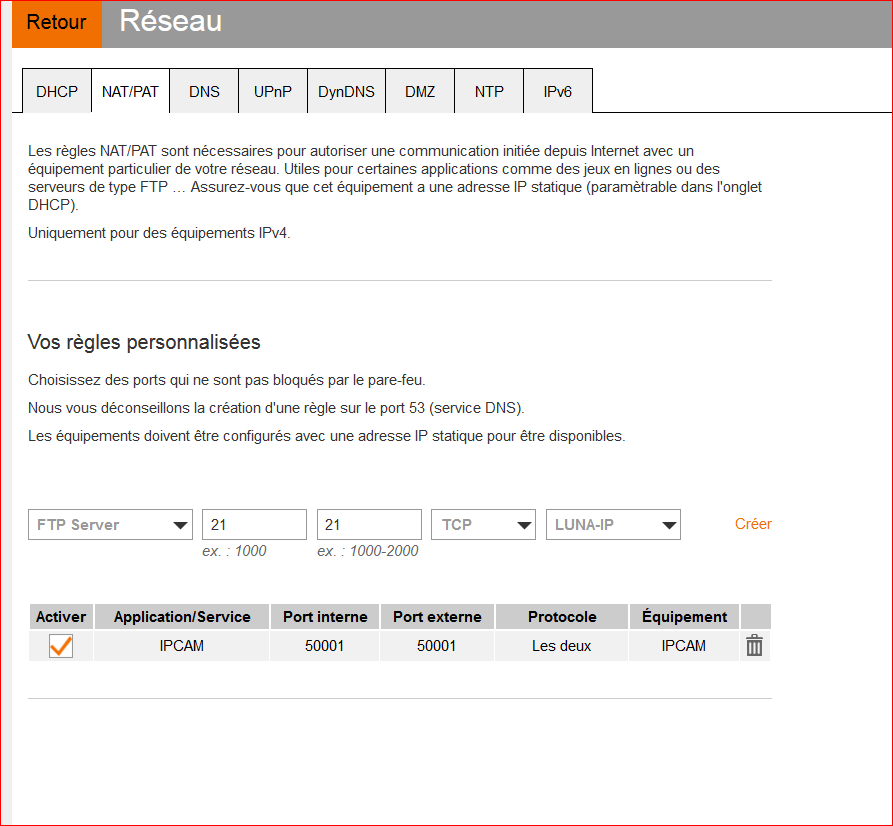Open the DNS tab

(x=204, y=91)
